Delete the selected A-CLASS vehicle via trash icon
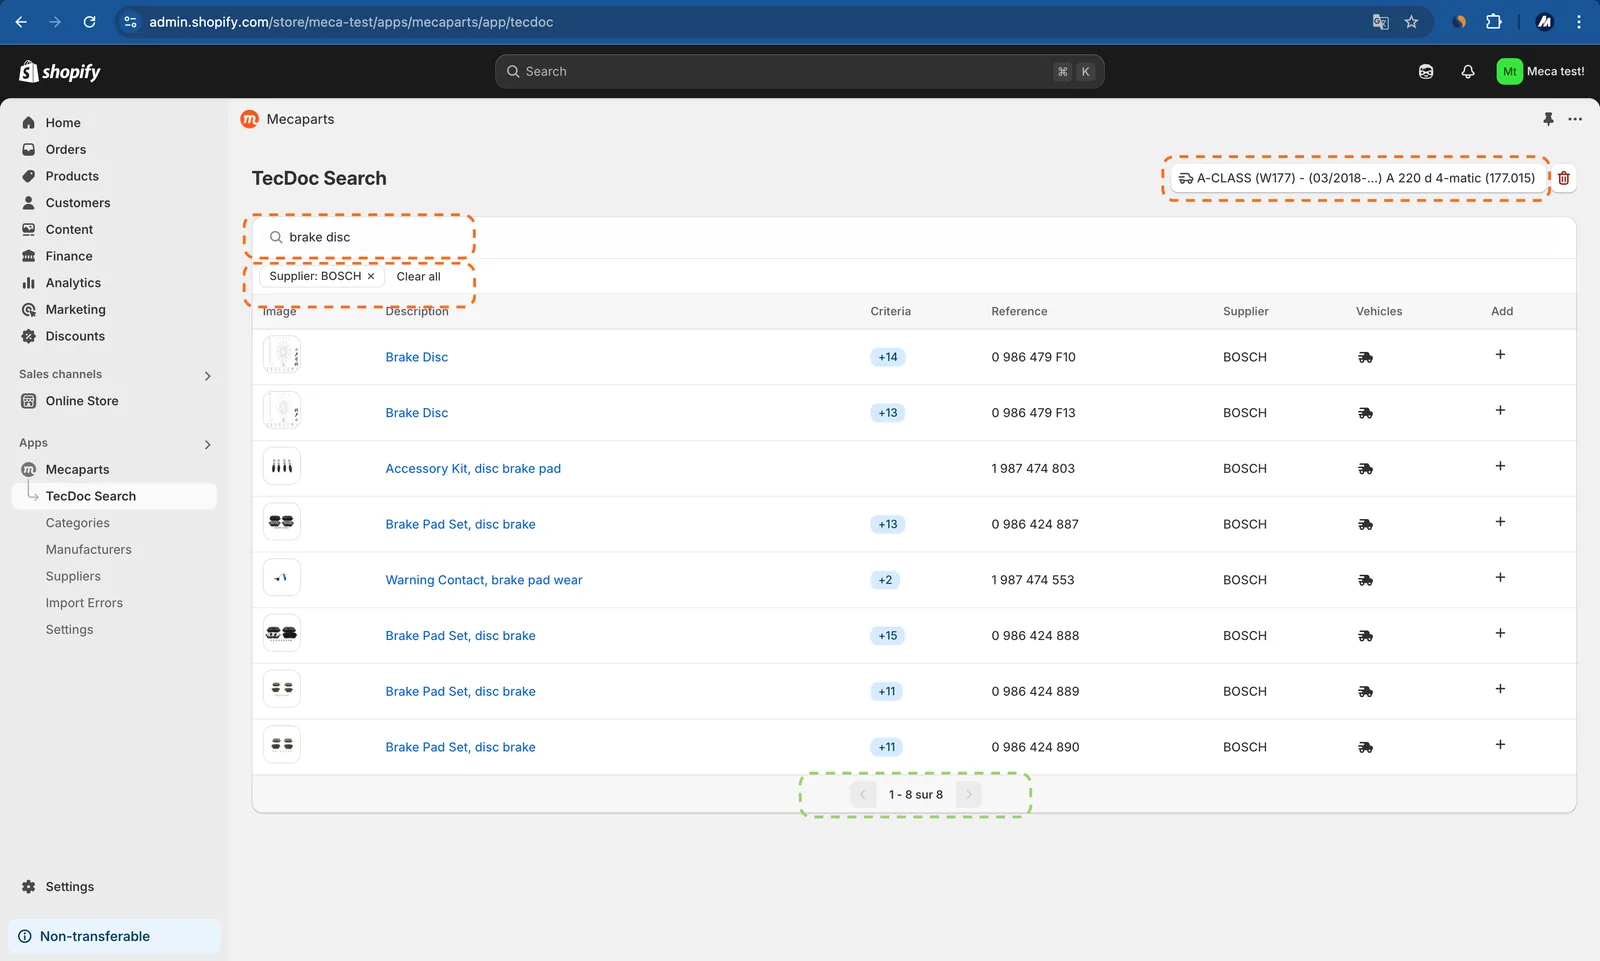The width and height of the screenshot is (1600, 961). tap(1564, 178)
